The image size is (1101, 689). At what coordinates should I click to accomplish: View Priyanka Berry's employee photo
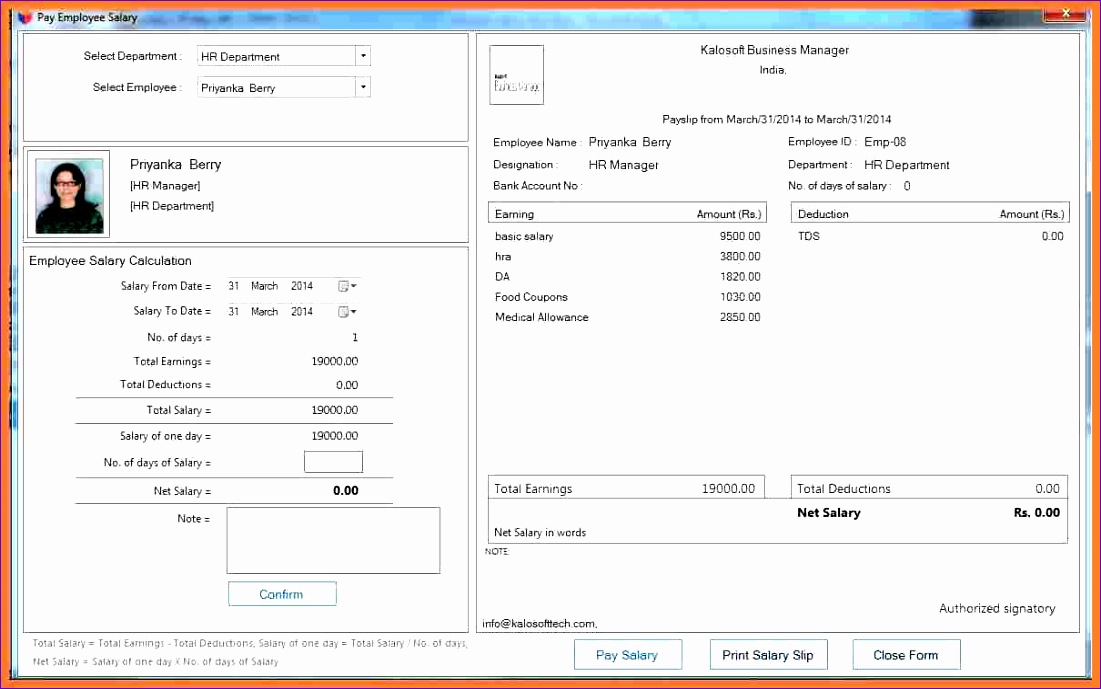click(x=67, y=194)
